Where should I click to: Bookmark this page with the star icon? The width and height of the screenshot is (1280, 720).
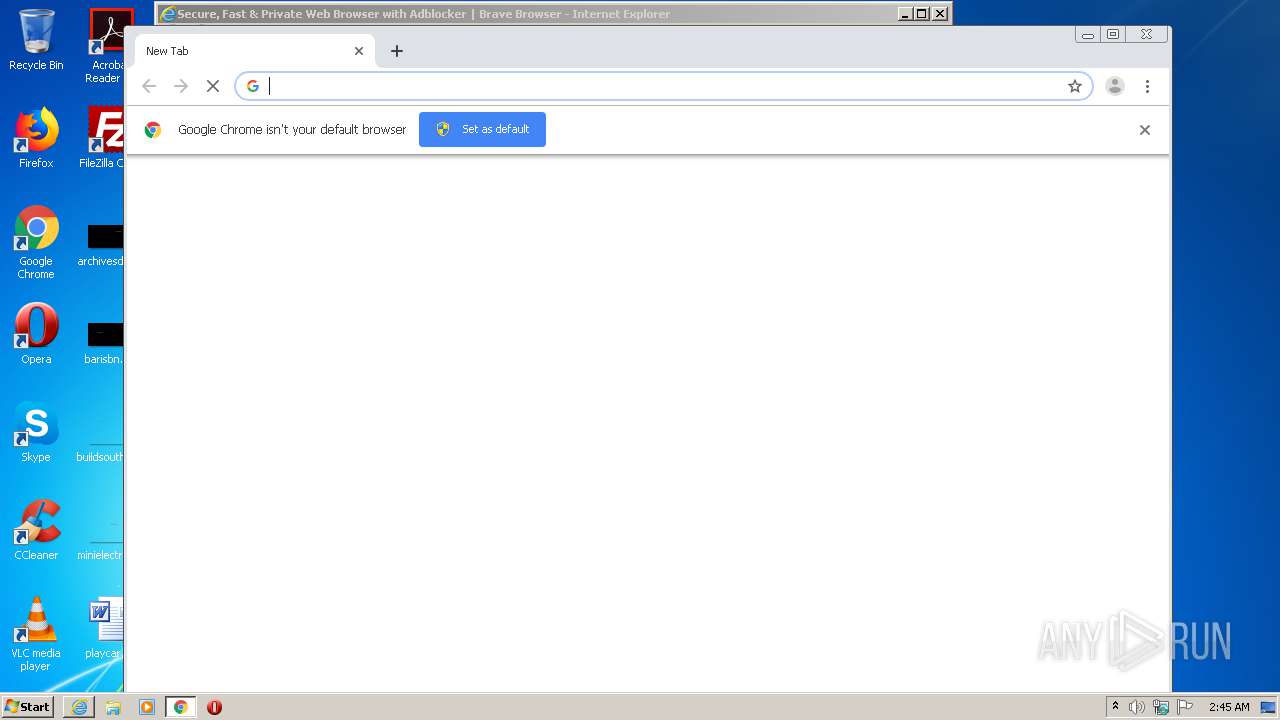point(1075,86)
